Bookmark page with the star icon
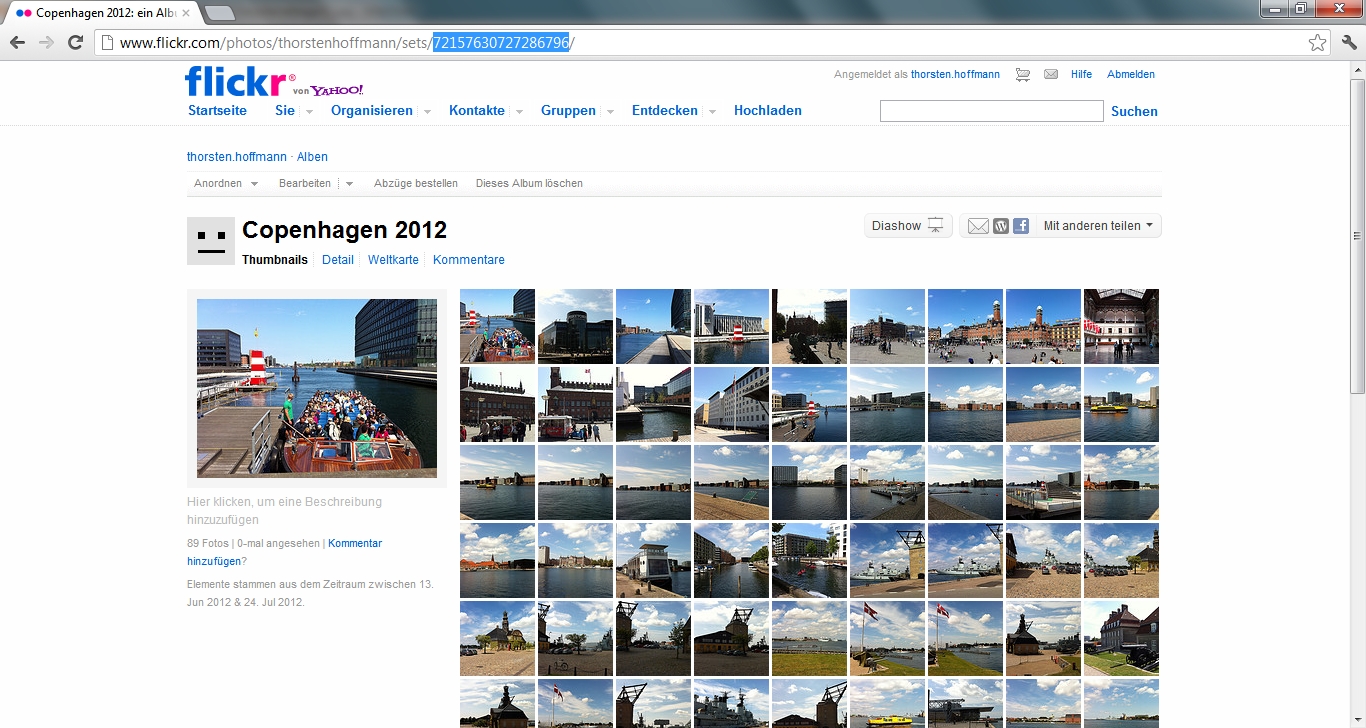 1317,43
